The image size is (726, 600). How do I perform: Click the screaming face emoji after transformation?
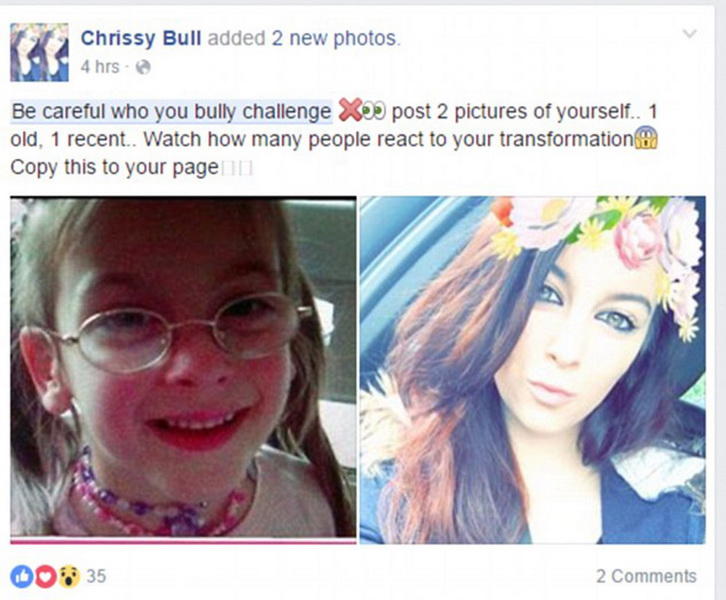point(646,138)
